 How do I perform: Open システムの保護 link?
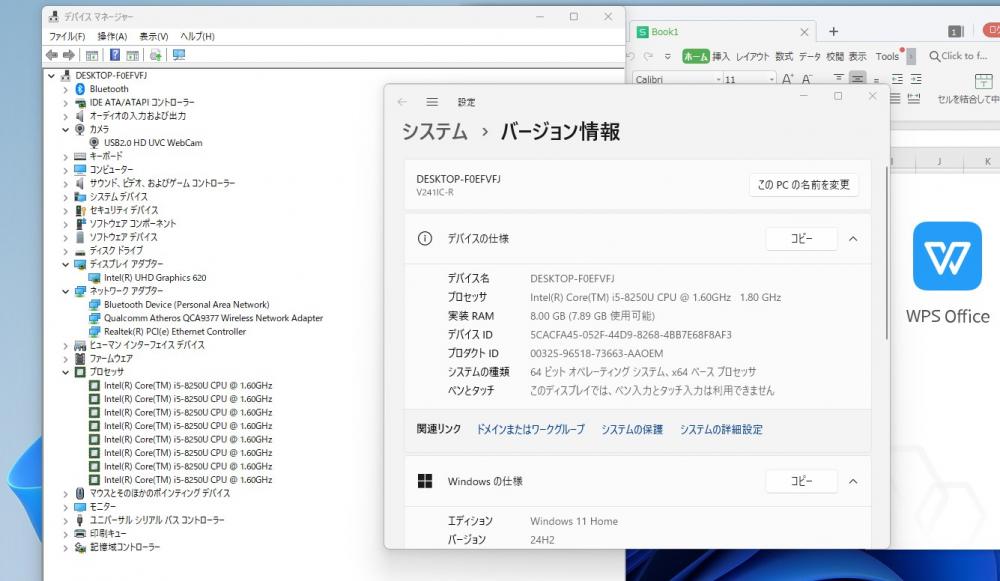[x=632, y=429]
